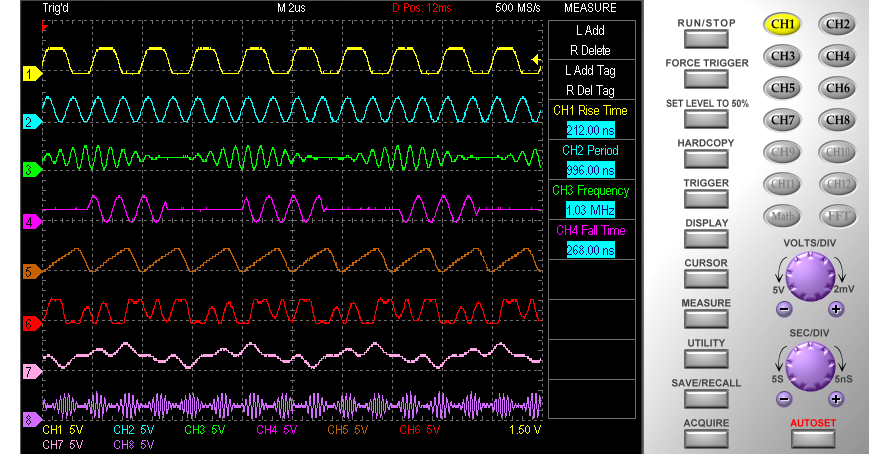
Task: Open the DISPLAY menu button
Action: coord(706,239)
